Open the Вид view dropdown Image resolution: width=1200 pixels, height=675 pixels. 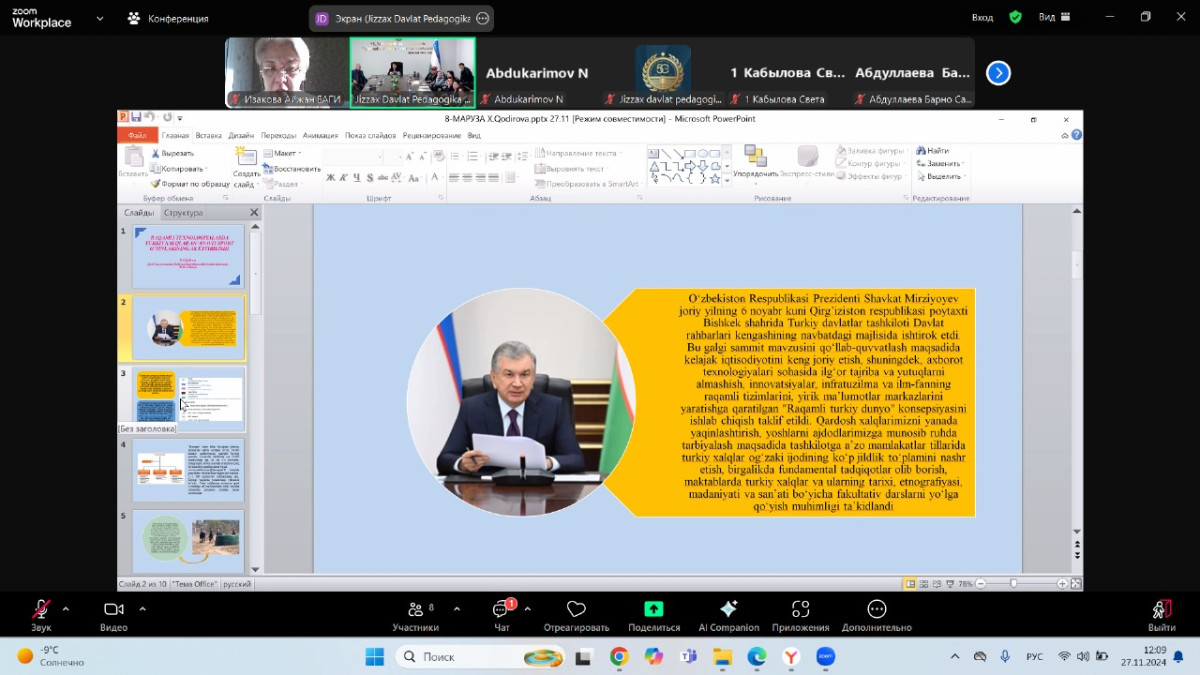(1054, 17)
